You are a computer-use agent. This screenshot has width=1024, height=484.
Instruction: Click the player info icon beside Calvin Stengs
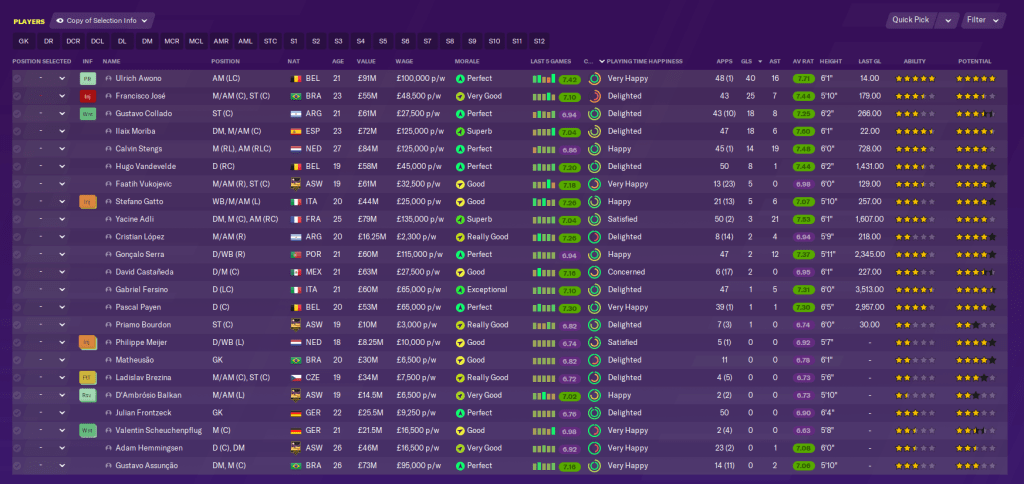tap(108, 149)
